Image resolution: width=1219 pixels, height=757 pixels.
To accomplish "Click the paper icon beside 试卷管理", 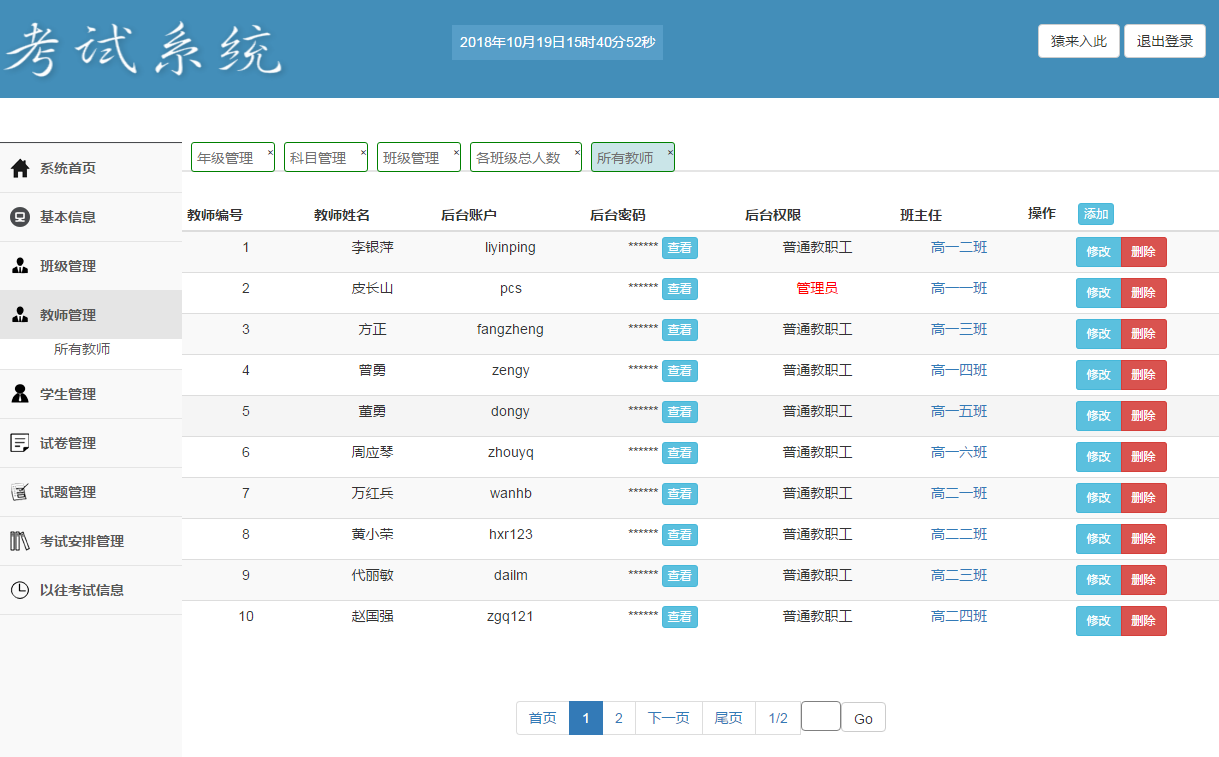I will tap(20, 443).
